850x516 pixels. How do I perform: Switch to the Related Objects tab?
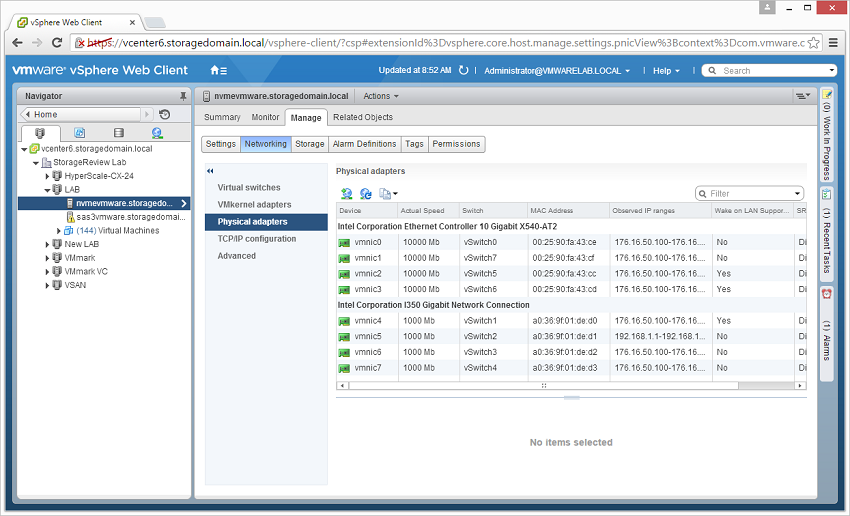363,117
